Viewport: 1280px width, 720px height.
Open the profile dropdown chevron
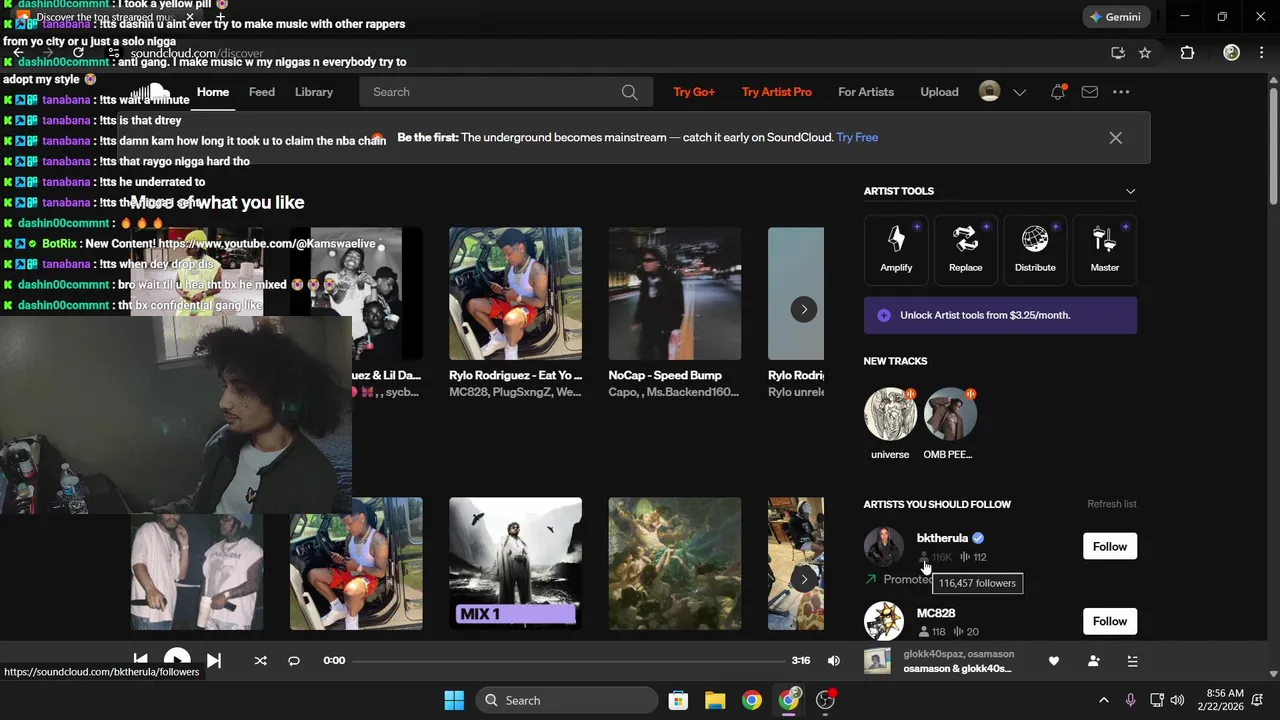click(x=1019, y=92)
